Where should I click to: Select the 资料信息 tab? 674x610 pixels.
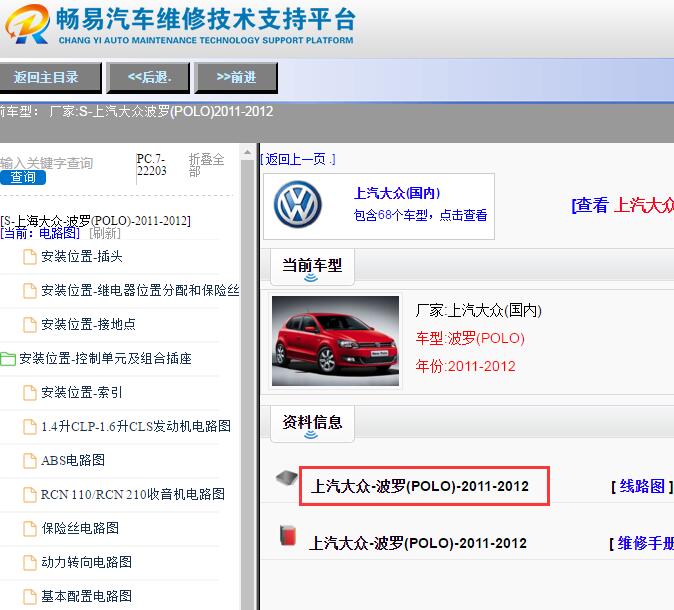click(312, 424)
